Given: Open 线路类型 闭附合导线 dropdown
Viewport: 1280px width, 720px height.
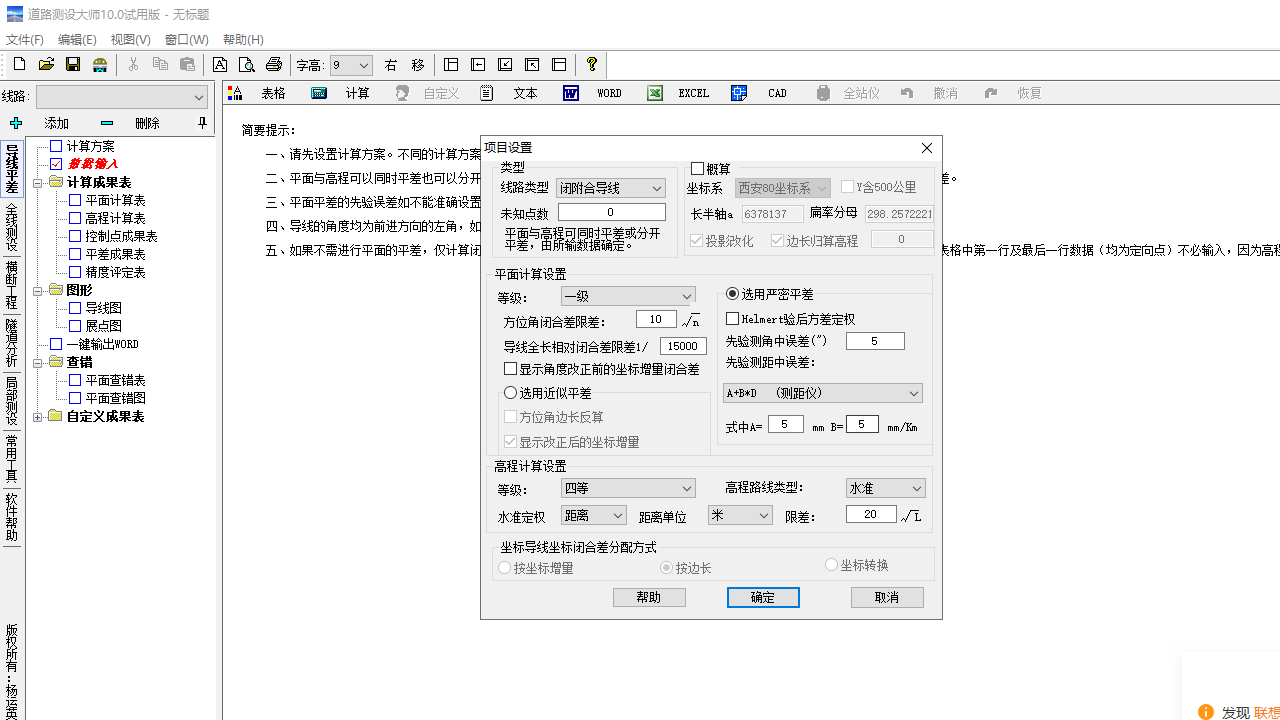Looking at the screenshot, I should click(611, 188).
